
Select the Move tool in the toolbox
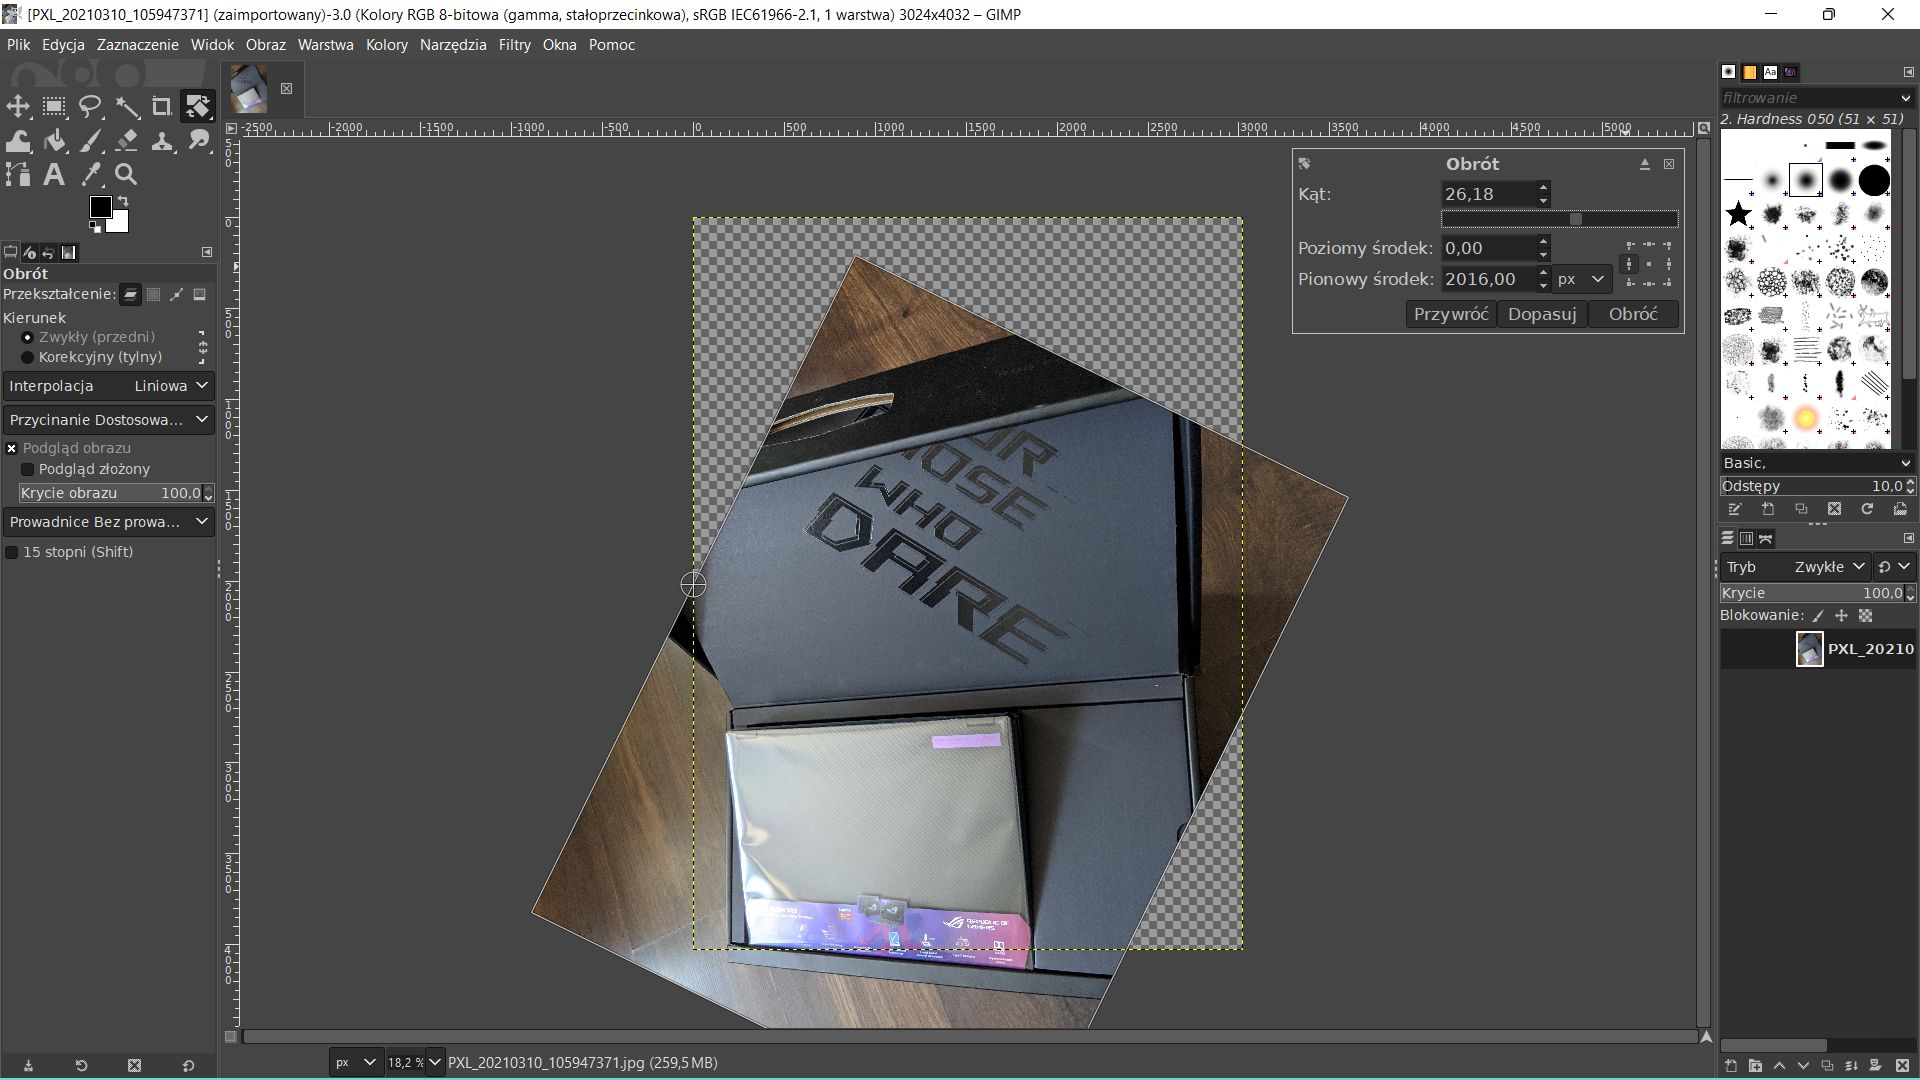pyautogui.click(x=18, y=106)
